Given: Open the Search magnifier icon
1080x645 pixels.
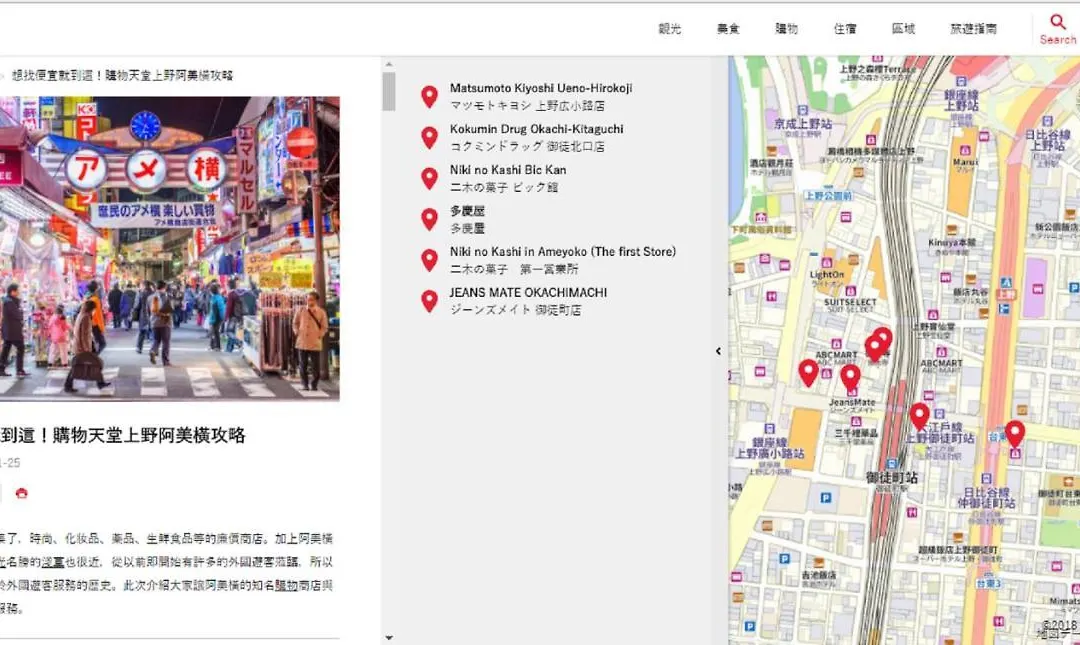Looking at the screenshot, I should (1058, 22).
